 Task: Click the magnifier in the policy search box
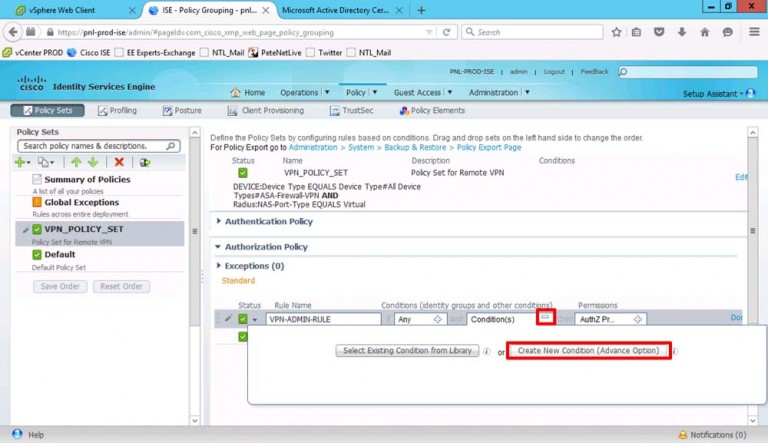[170, 146]
